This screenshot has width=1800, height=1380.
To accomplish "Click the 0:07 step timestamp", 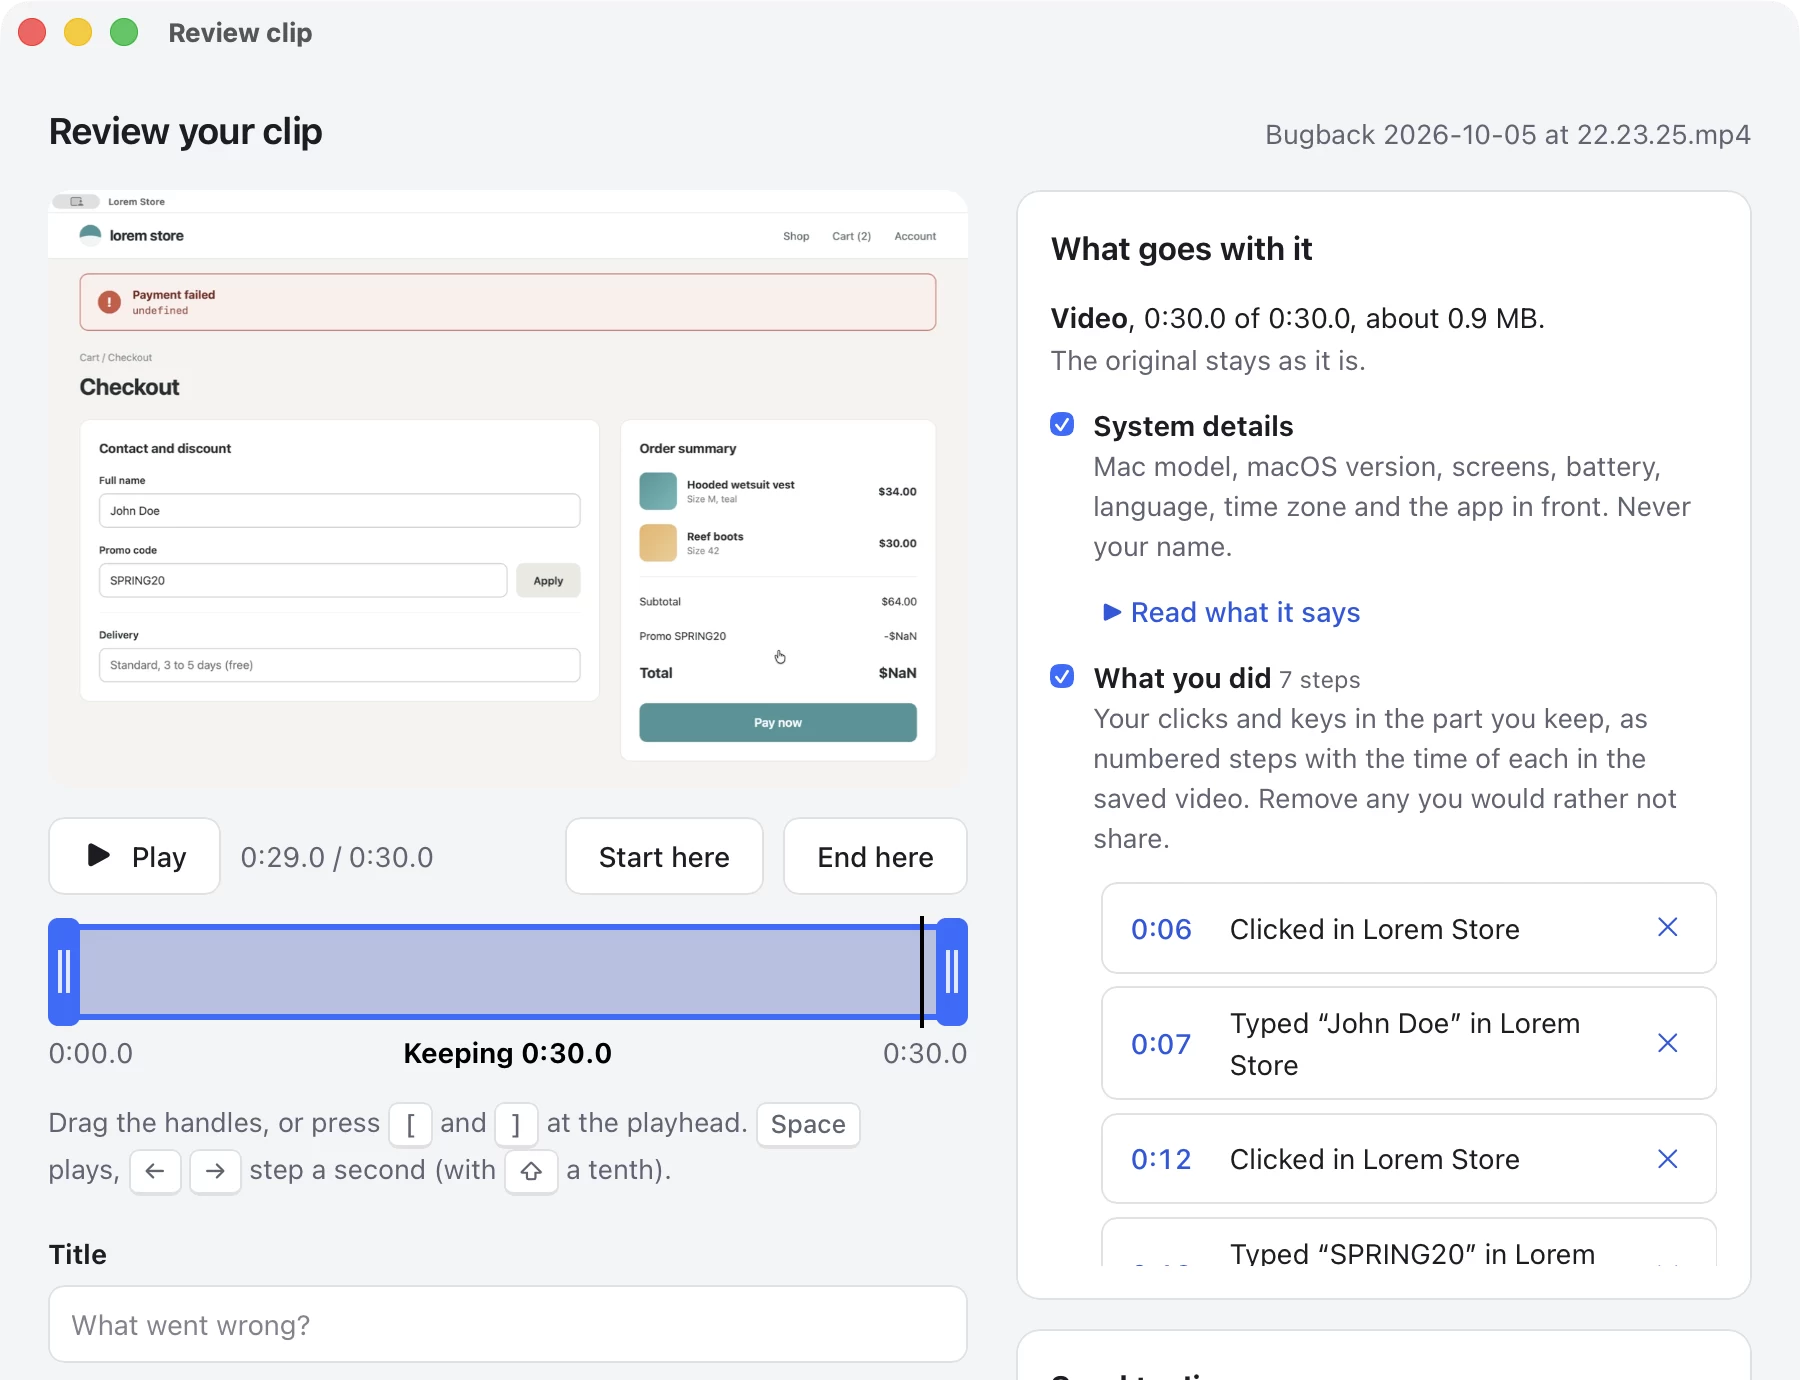I will (x=1161, y=1044).
